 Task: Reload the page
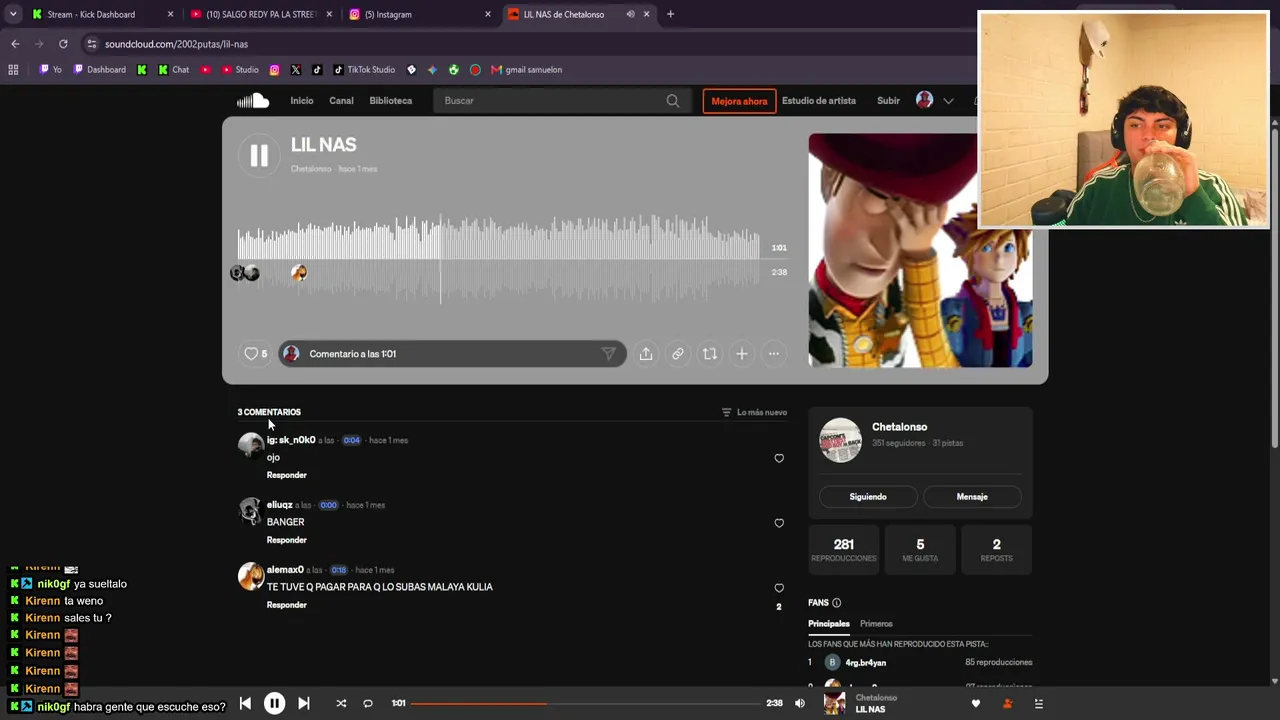tap(63, 44)
